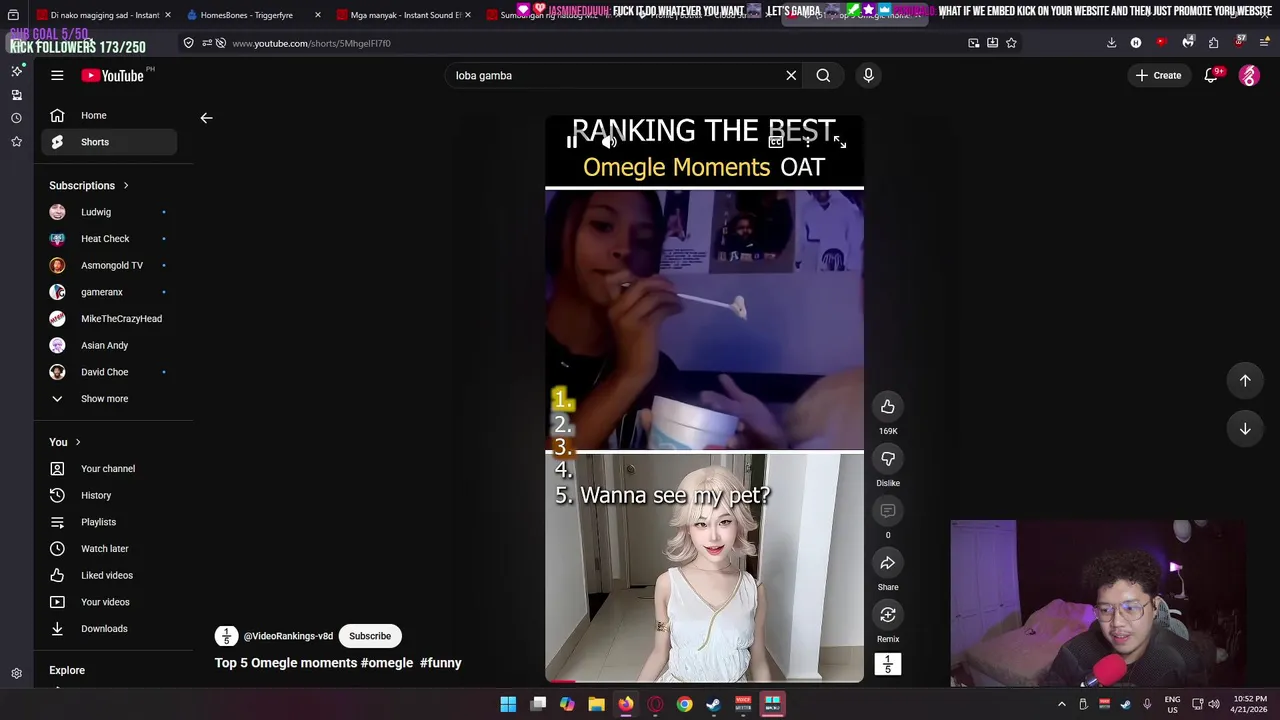Bookmark this page with the star icon
The width and height of the screenshot is (1280, 720).
[x=1011, y=43]
